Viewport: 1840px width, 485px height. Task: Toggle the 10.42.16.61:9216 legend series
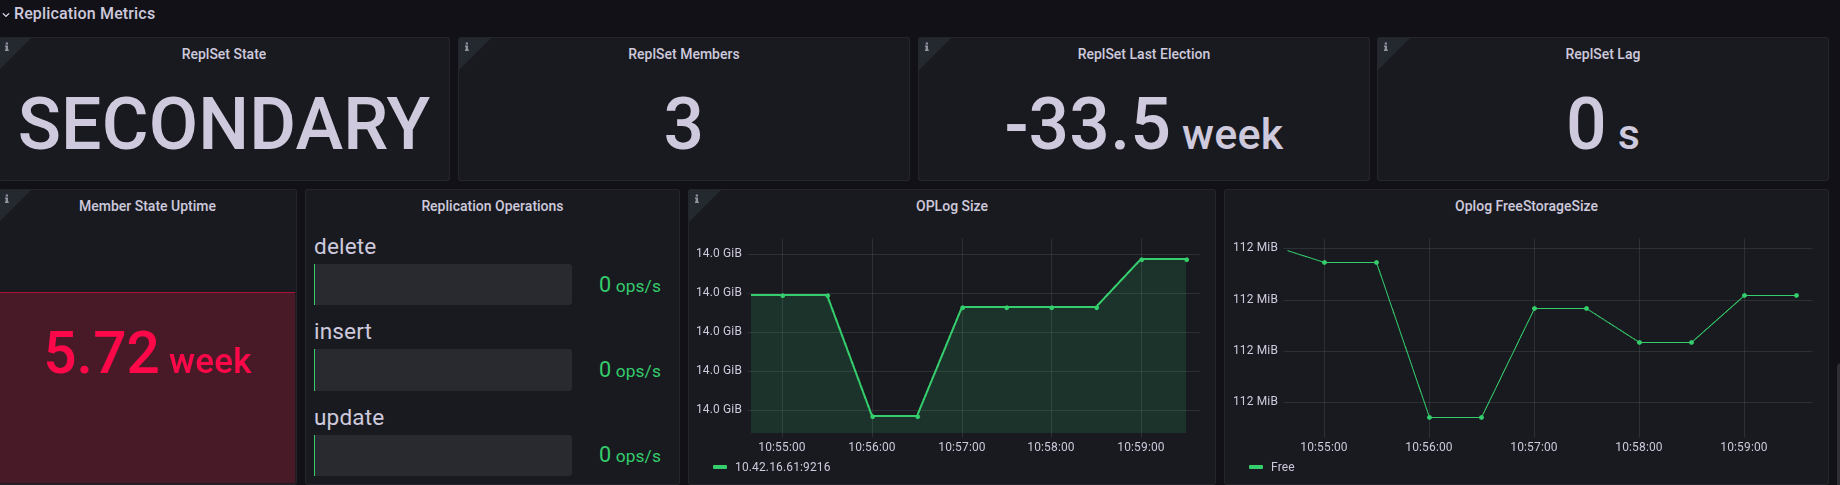pyautogui.click(x=782, y=467)
